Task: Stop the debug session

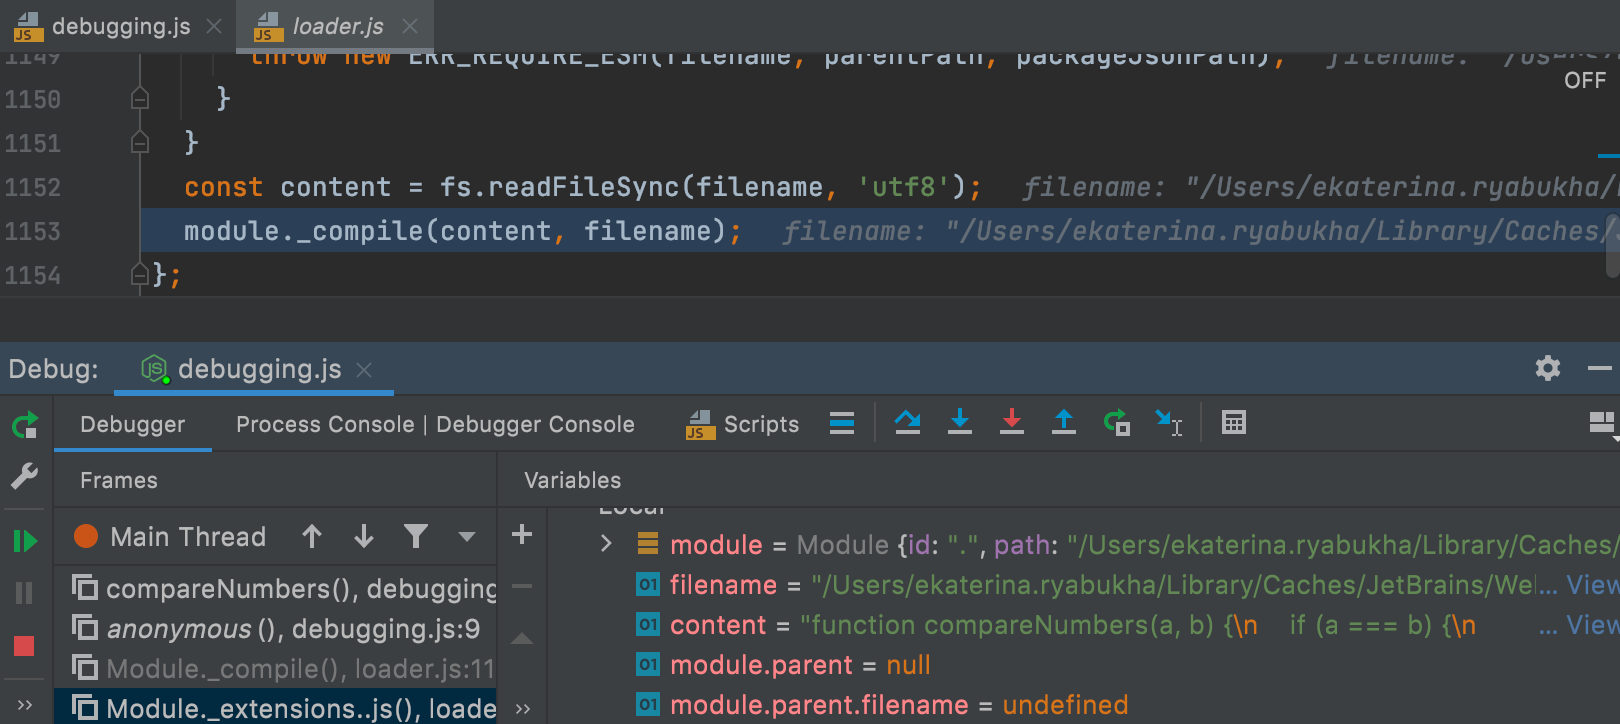Action: pos(25,645)
